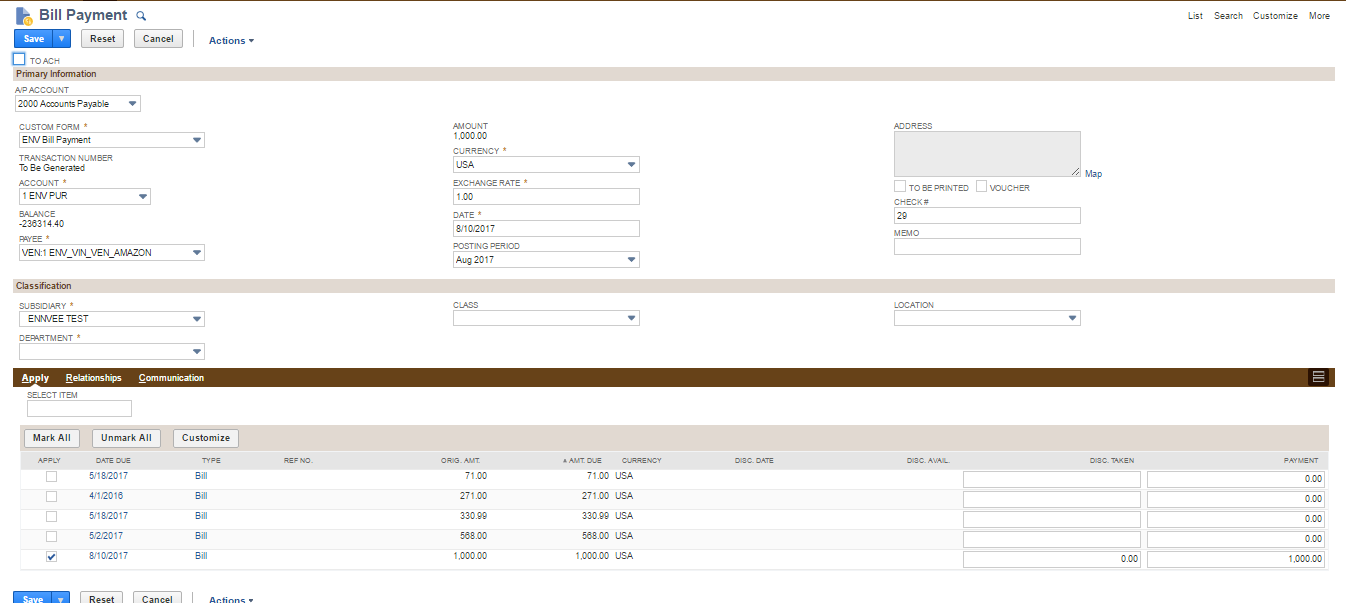
Task: Open the Communication subtab
Action: click(171, 377)
